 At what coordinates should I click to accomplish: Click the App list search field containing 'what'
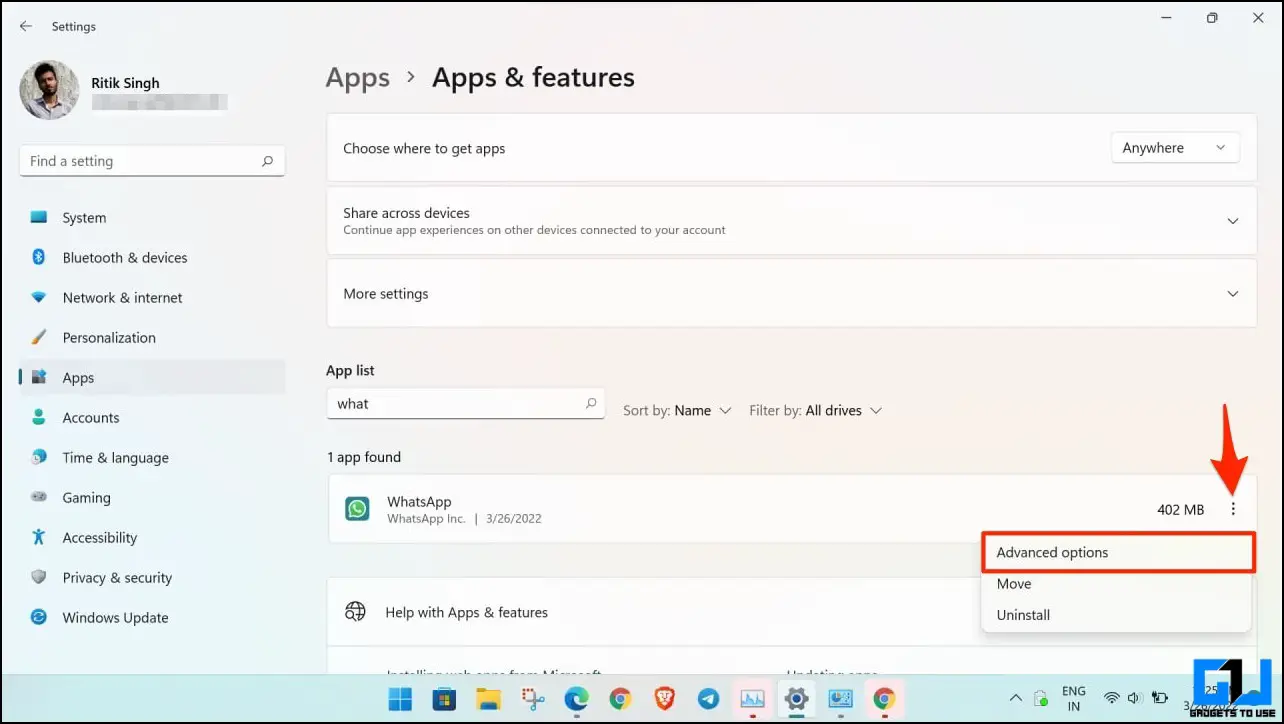pyautogui.click(x=465, y=404)
